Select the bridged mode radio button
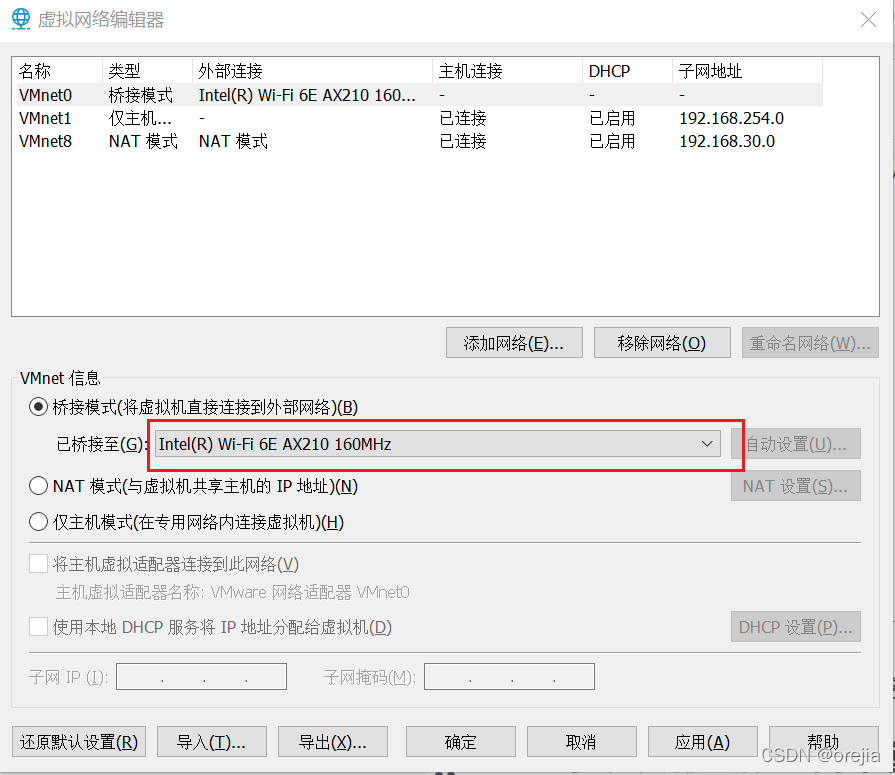 point(38,407)
